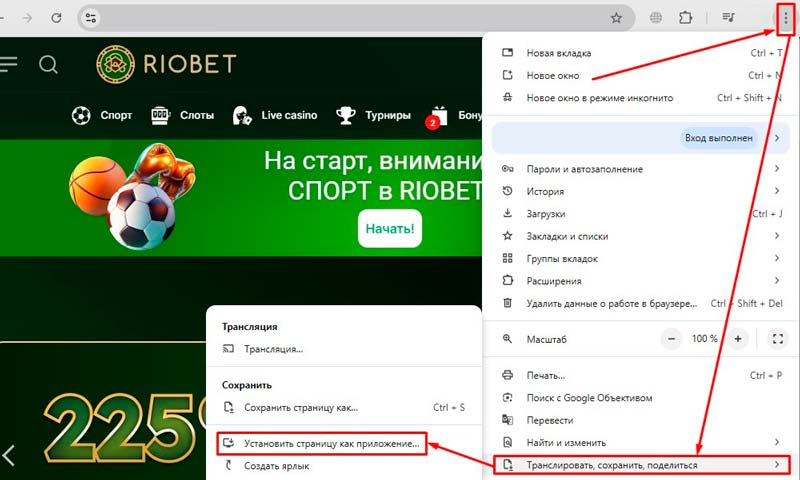This screenshot has height=480, width=800.
Task: Open the Extensions puzzle icon
Action: click(685, 18)
